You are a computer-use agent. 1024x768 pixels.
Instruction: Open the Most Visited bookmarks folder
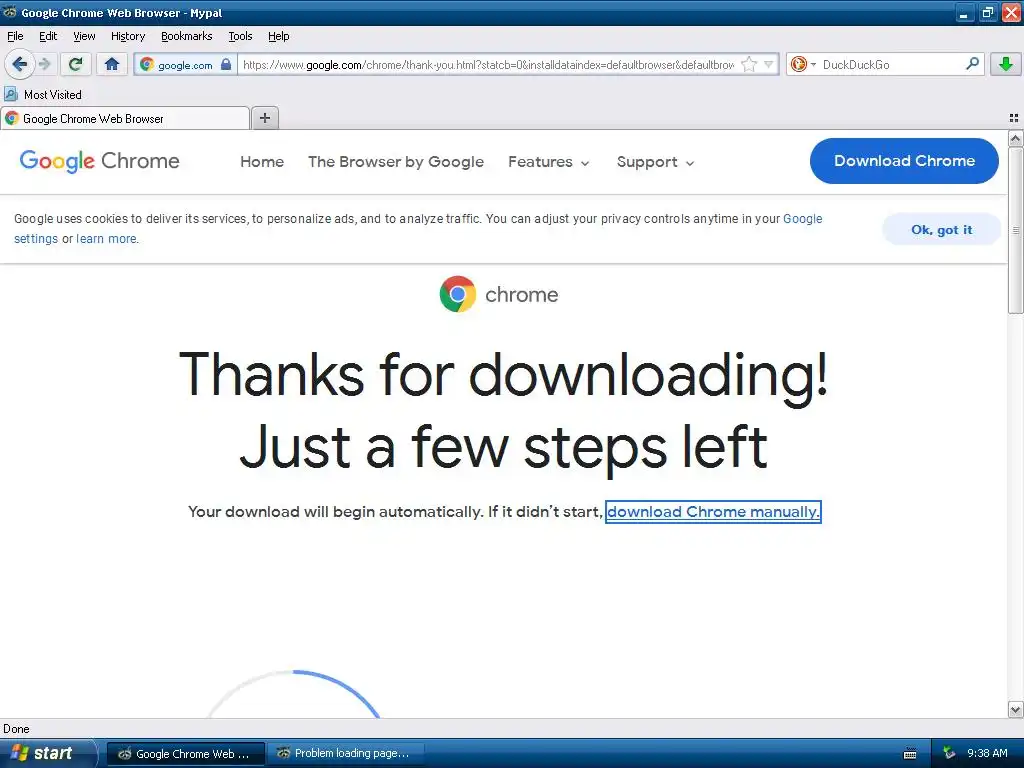pyautogui.click(x=43, y=95)
